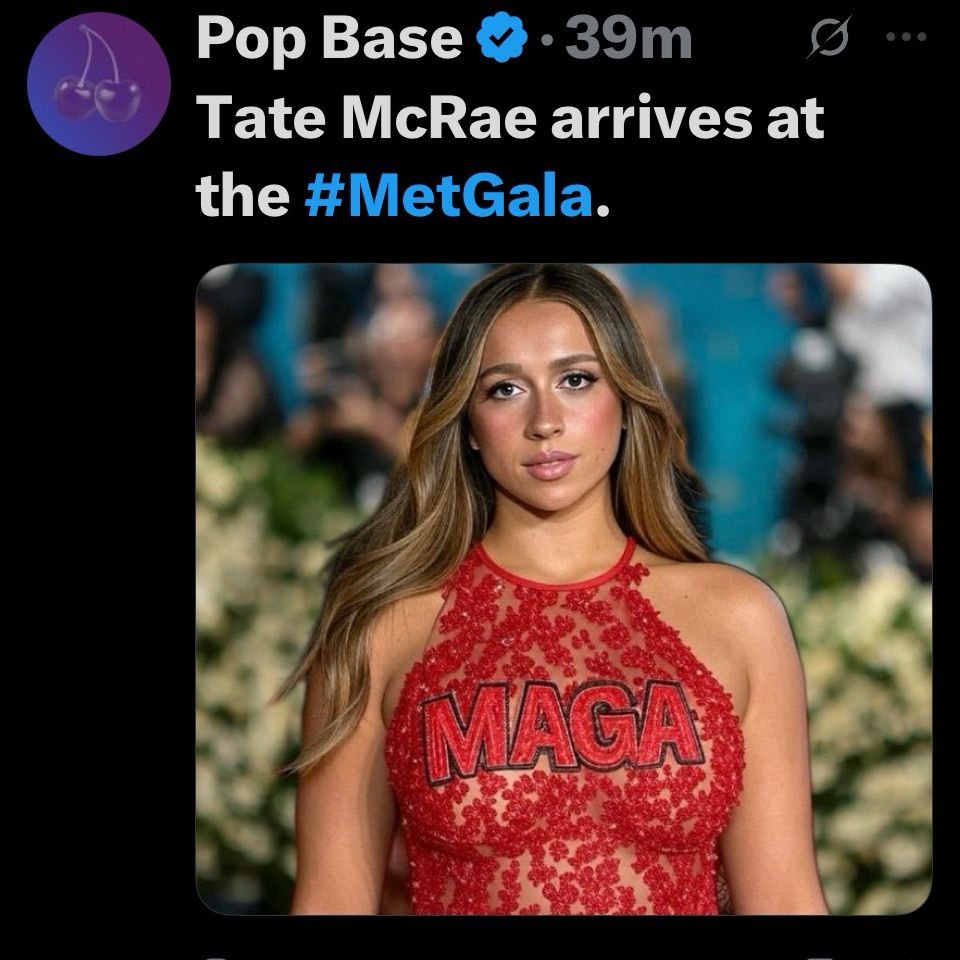Click the 'Tate McRae arrives at' text
The width and height of the screenshot is (960, 960).
coord(510,118)
